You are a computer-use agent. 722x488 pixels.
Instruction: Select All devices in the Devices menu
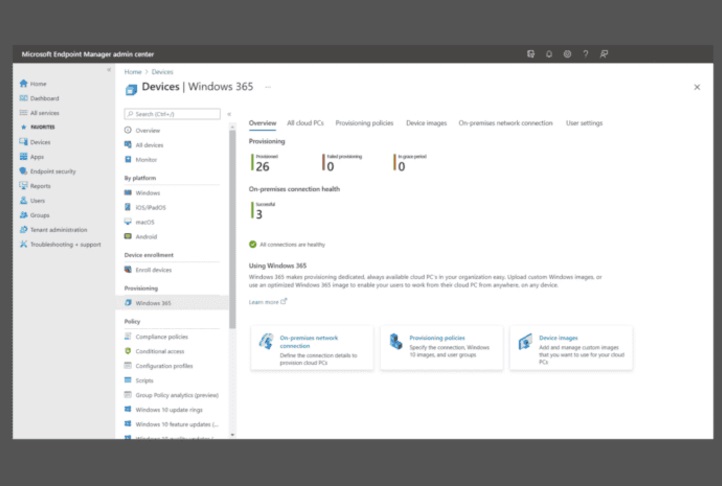coord(144,145)
